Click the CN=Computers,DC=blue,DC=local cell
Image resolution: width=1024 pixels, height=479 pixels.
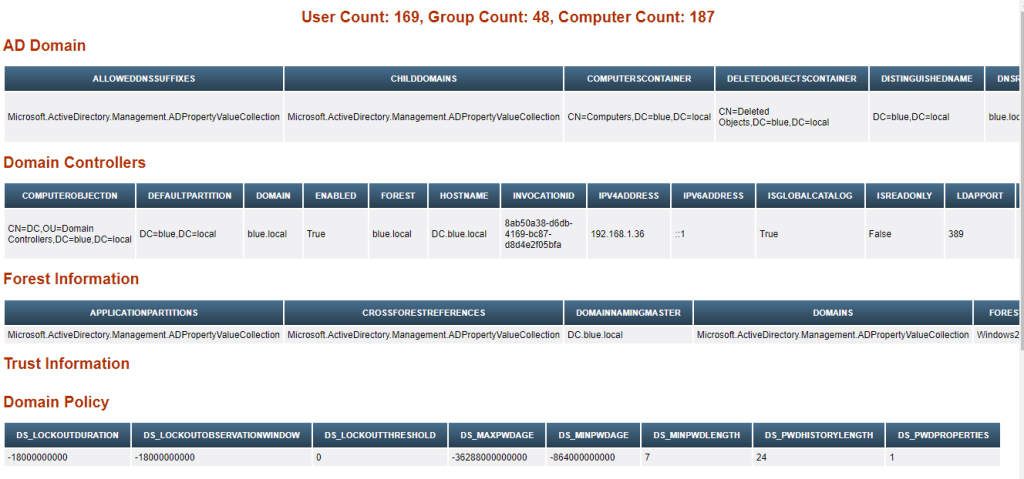click(638, 117)
